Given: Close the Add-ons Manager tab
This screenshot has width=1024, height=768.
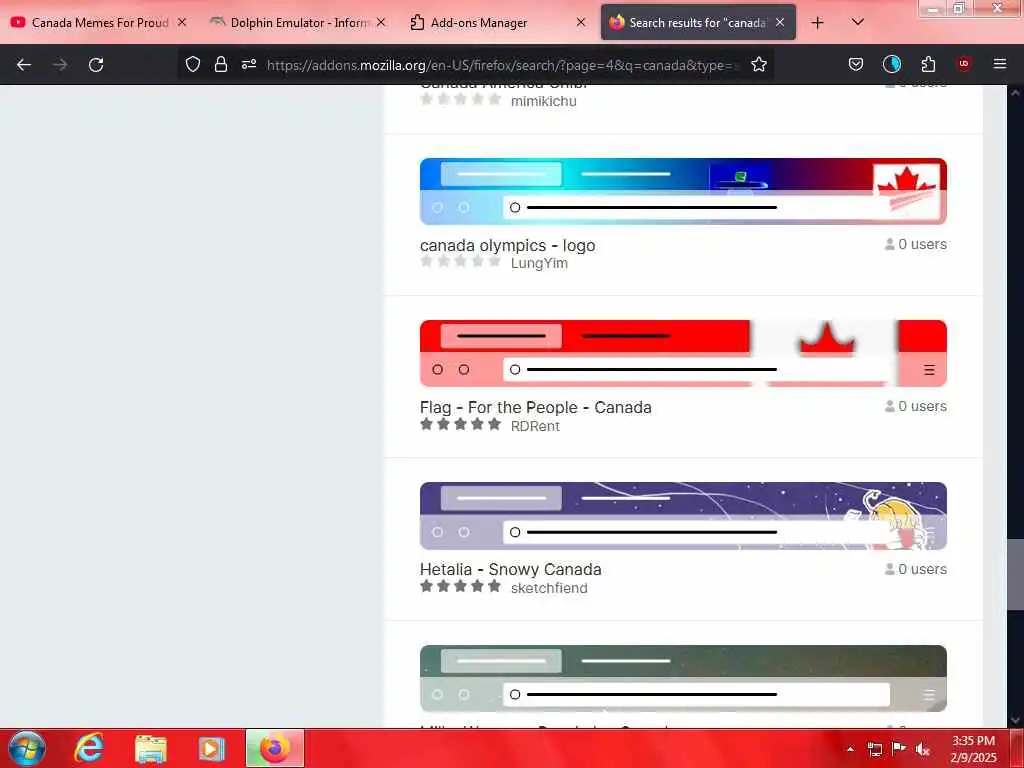Looking at the screenshot, I should (581, 23).
